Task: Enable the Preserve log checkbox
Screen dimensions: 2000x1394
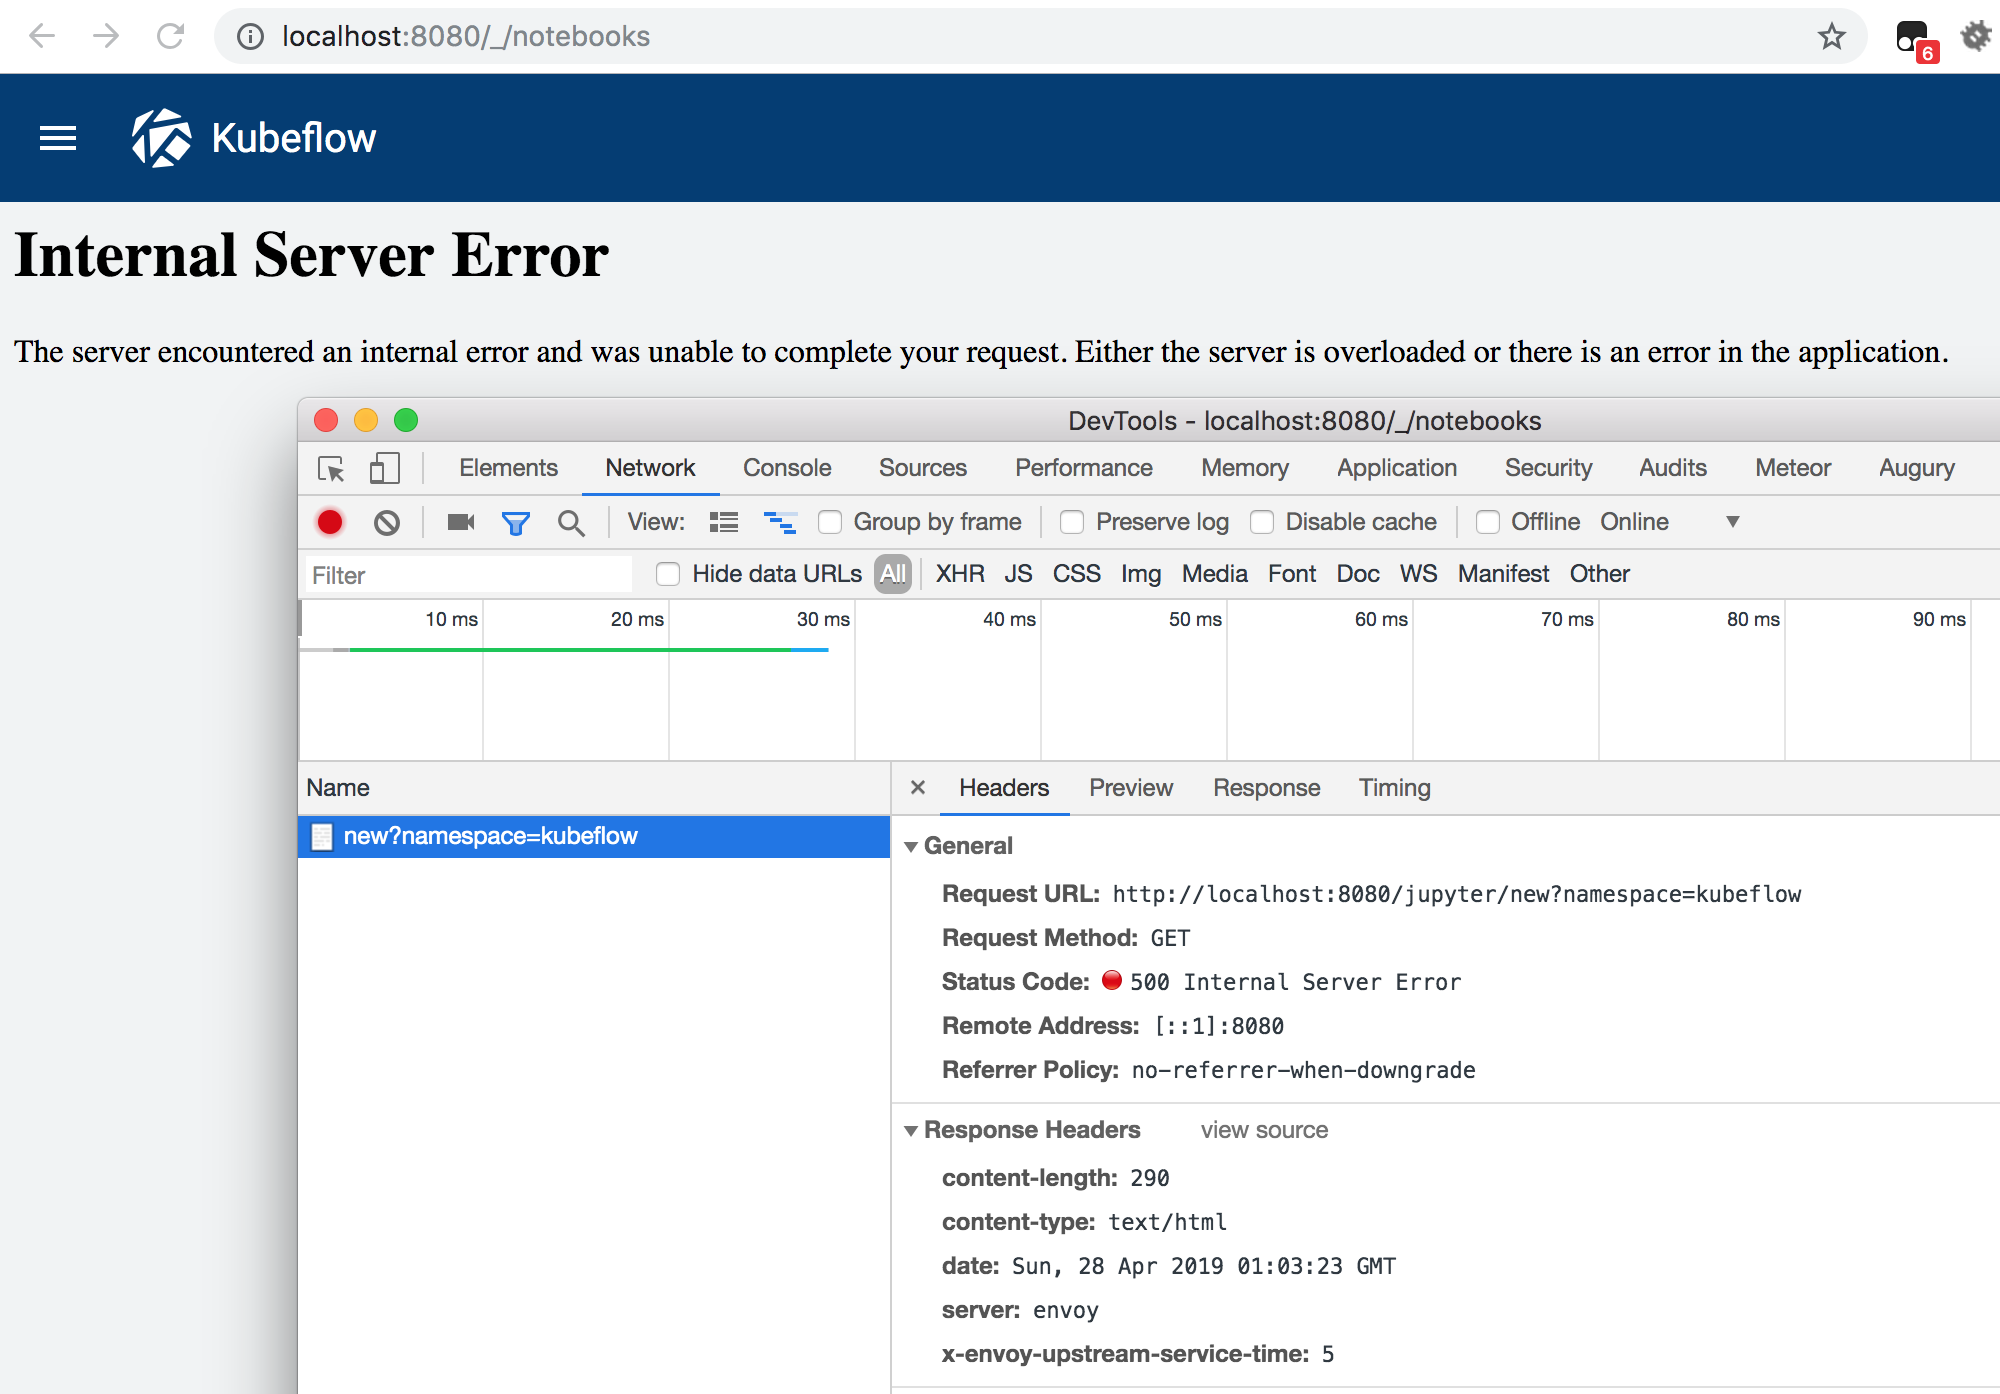Action: (1072, 522)
